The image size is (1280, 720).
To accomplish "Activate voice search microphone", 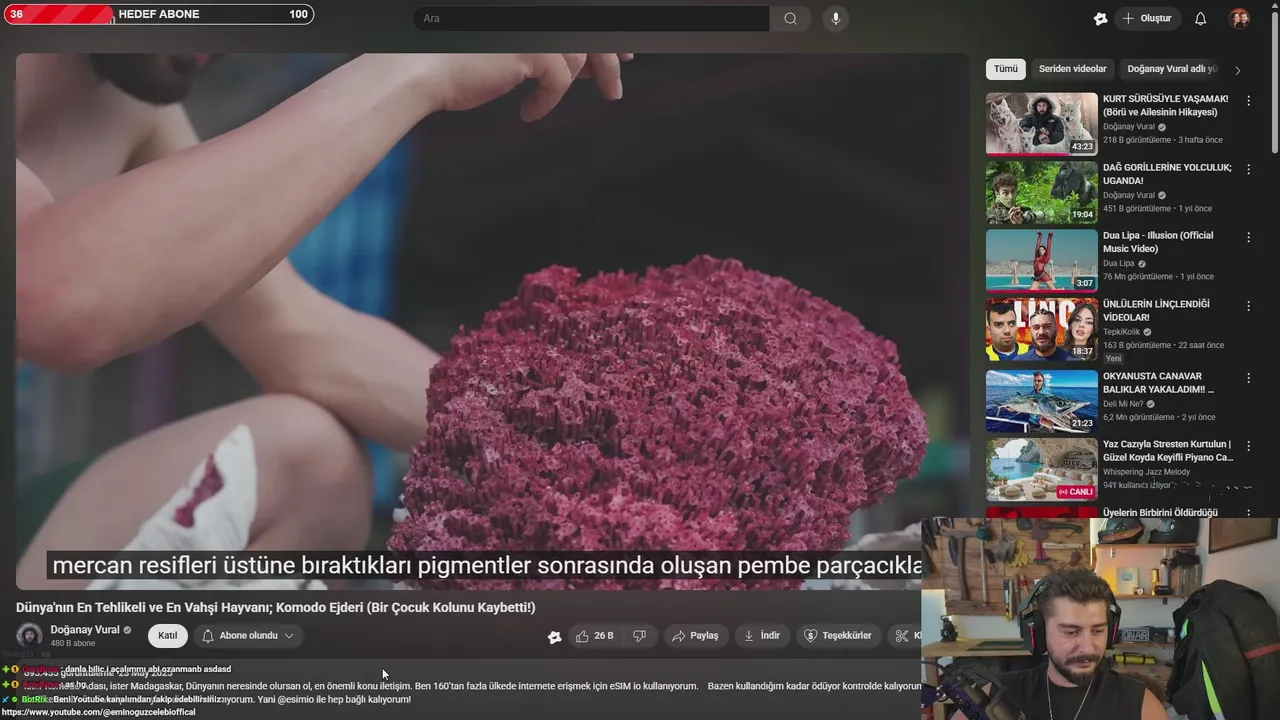I will [836, 18].
